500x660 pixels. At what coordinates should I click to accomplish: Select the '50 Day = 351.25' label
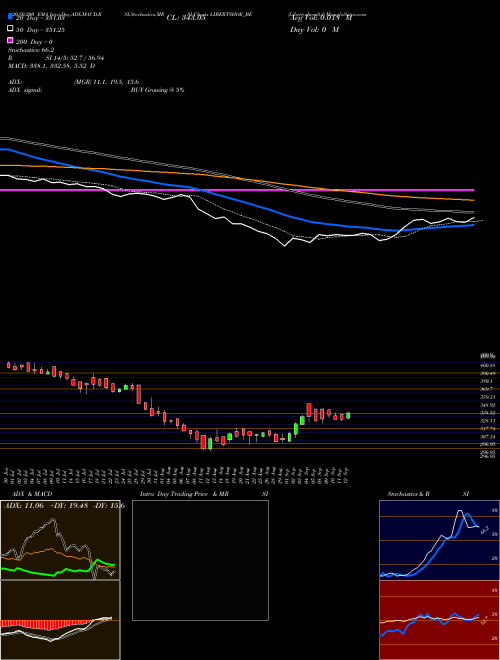(40, 29)
